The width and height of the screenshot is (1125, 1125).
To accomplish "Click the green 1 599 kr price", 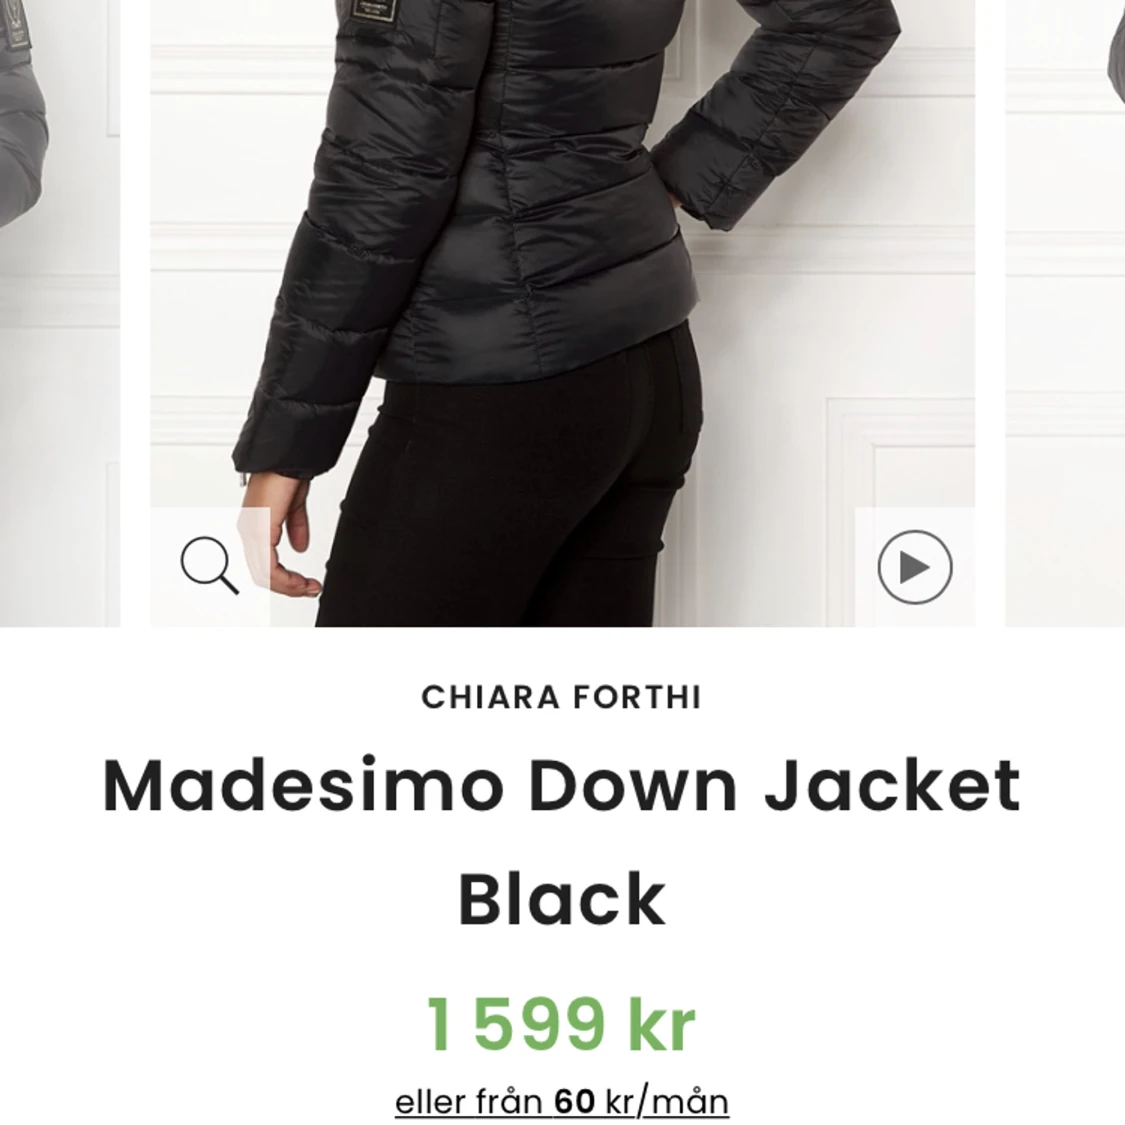I will [562, 1024].
